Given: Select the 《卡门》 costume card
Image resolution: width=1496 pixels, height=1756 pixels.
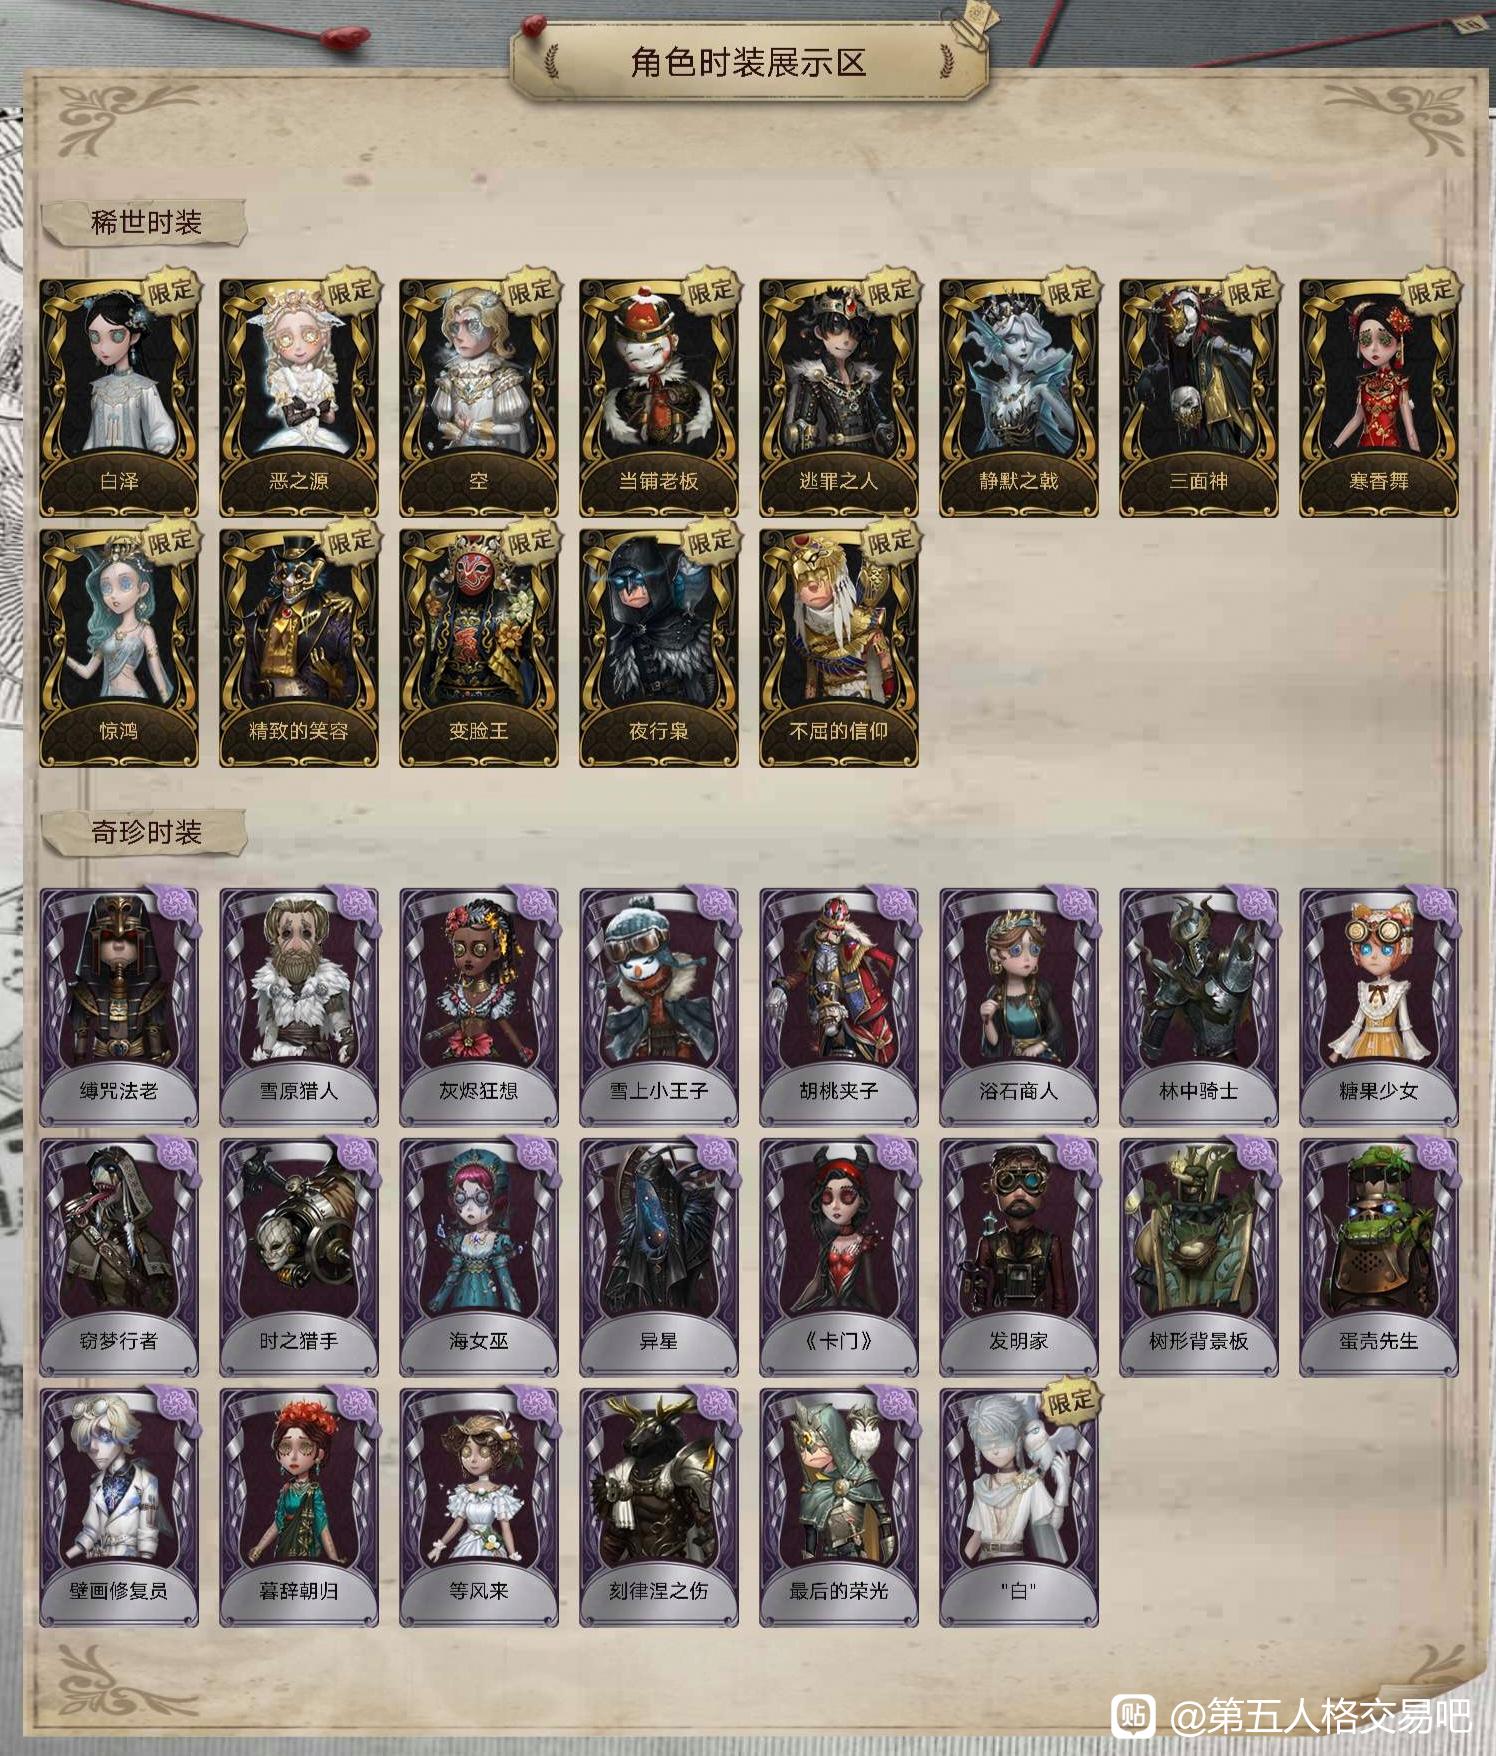Looking at the screenshot, I should [x=839, y=1257].
